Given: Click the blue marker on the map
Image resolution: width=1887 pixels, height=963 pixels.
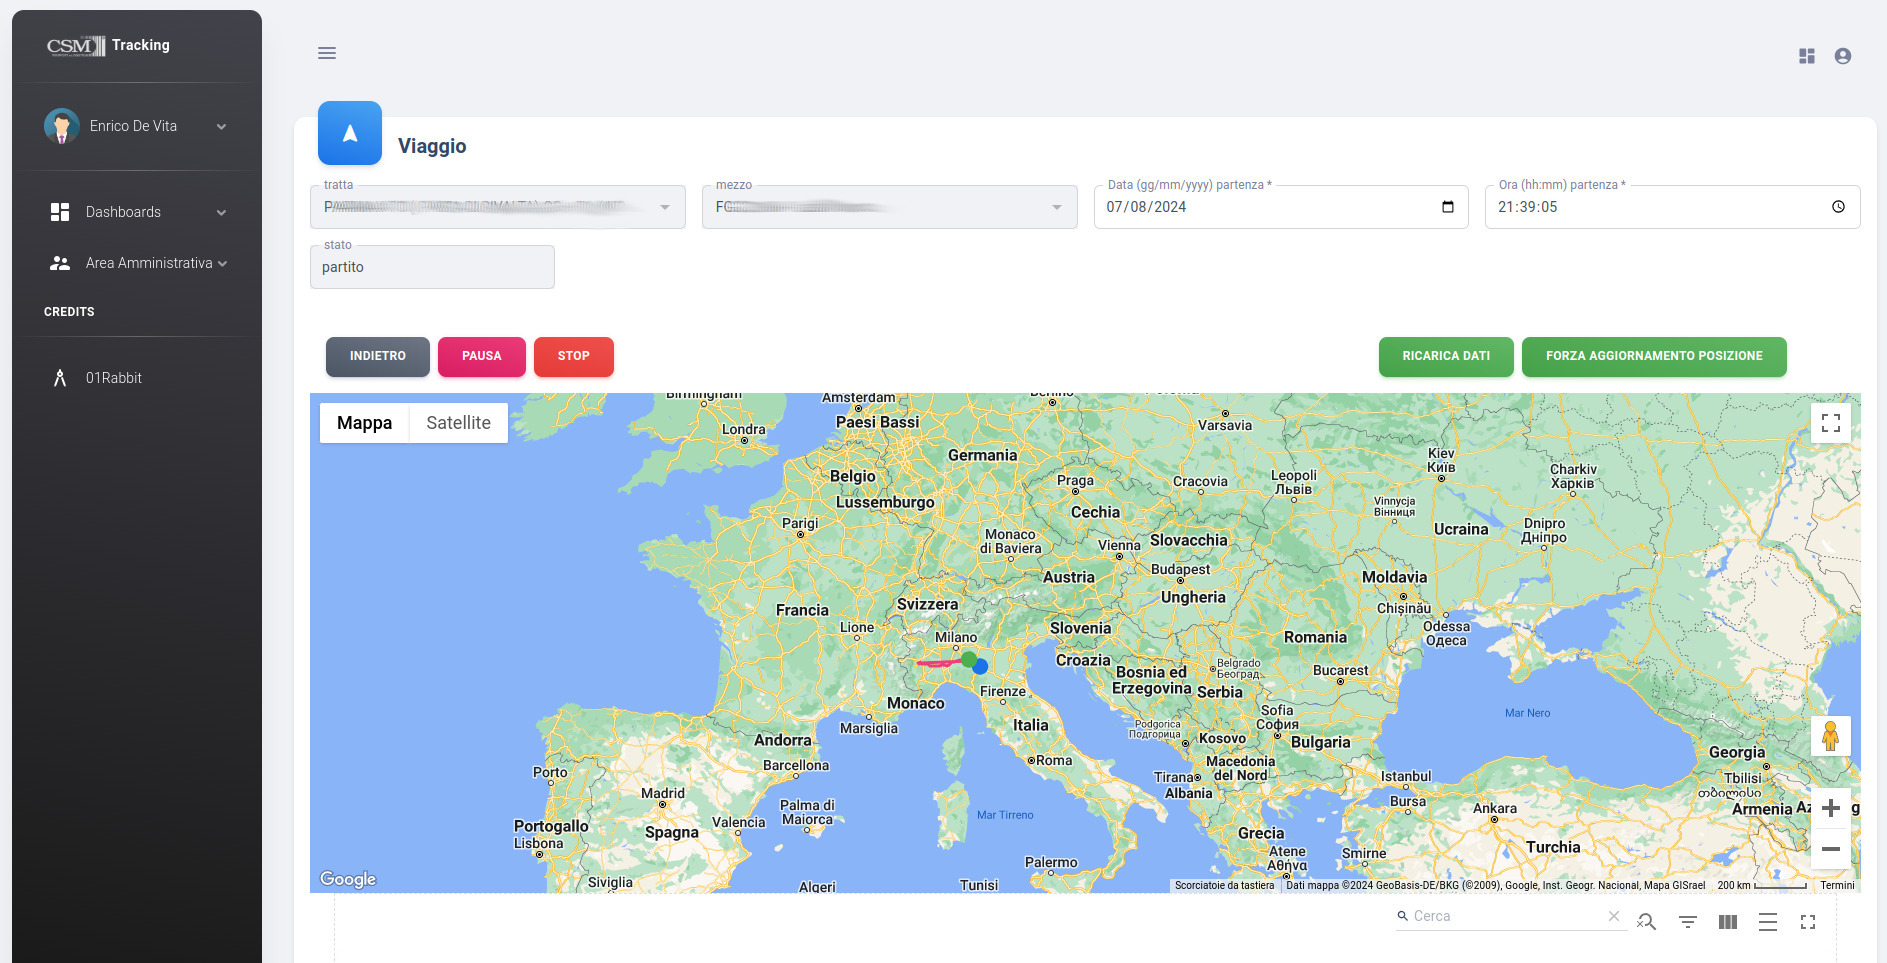Looking at the screenshot, I should pyautogui.click(x=980, y=666).
